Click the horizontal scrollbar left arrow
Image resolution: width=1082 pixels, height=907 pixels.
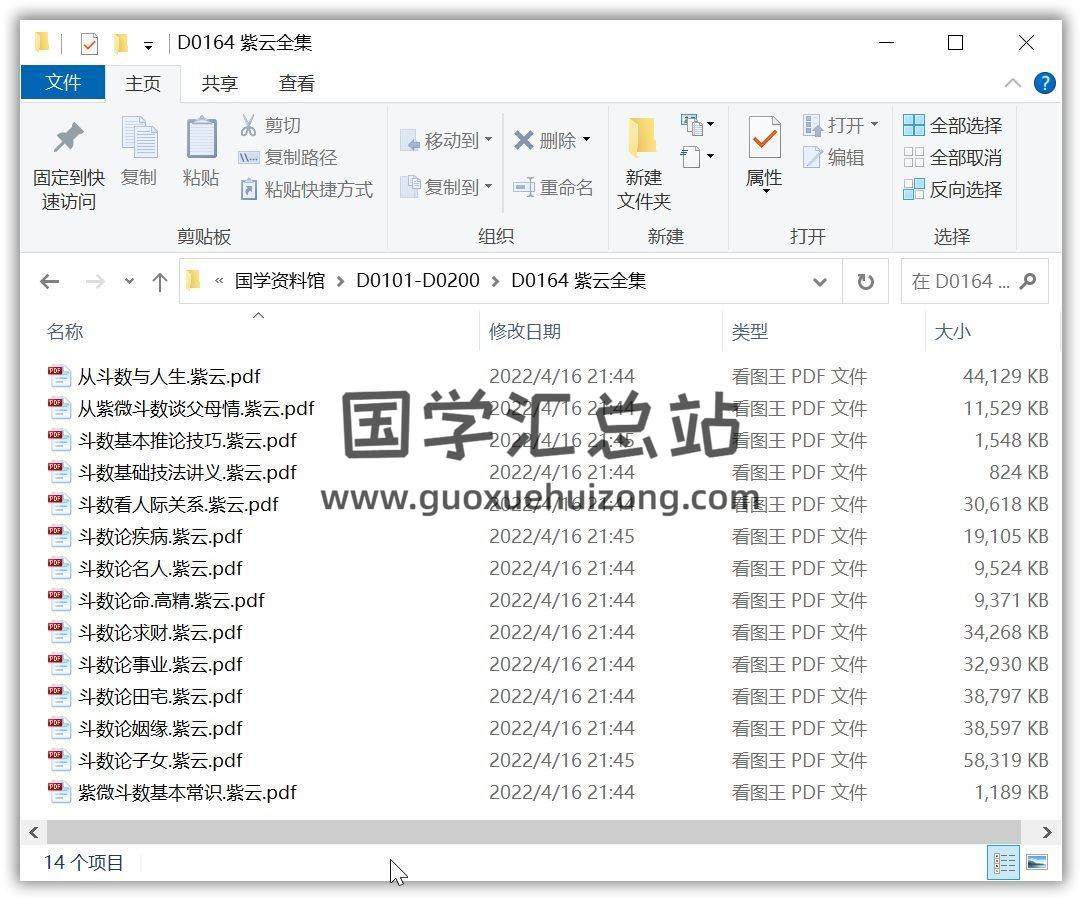pos(34,832)
